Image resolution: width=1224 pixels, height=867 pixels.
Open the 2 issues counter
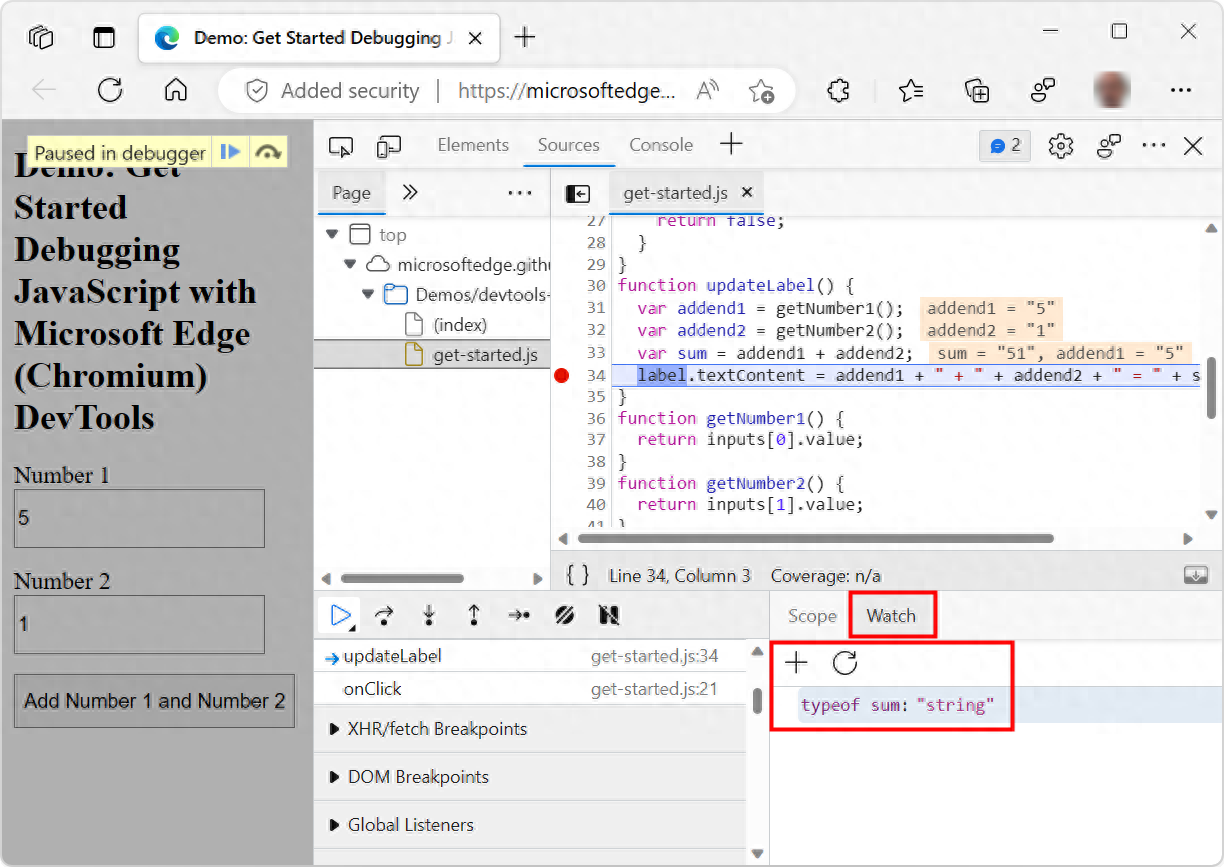pyautogui.click(x=1006, y=146)
